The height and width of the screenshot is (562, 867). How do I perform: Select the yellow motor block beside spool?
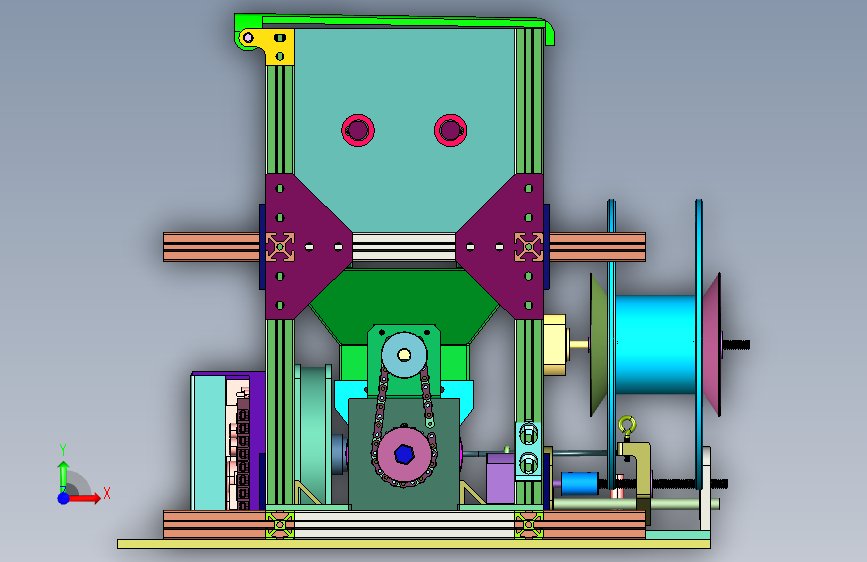tap(555, 345)
